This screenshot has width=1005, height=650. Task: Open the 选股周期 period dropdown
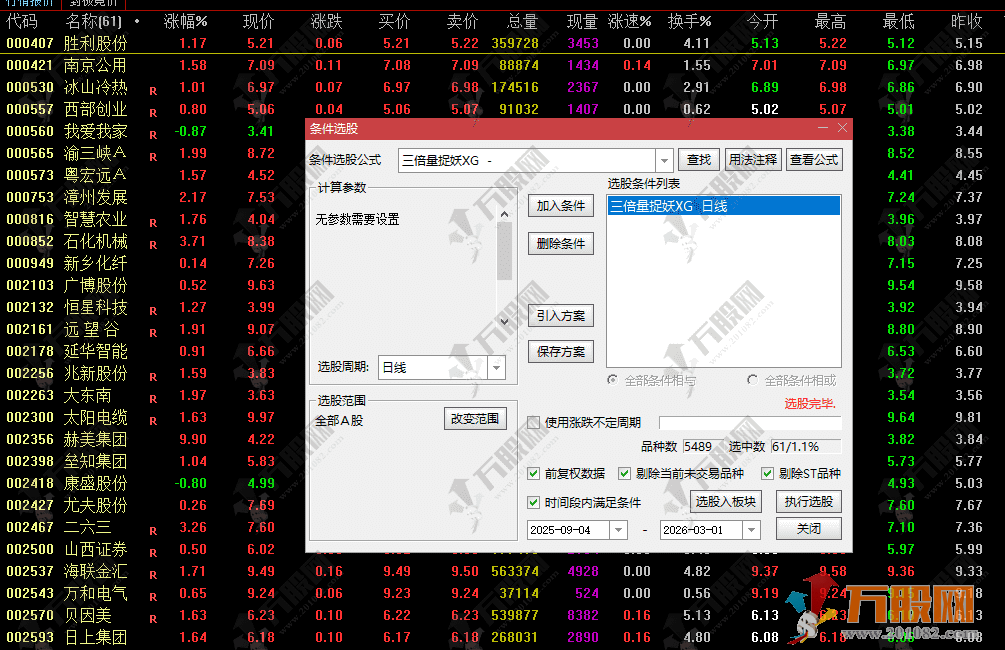click(x=496, y=368)
